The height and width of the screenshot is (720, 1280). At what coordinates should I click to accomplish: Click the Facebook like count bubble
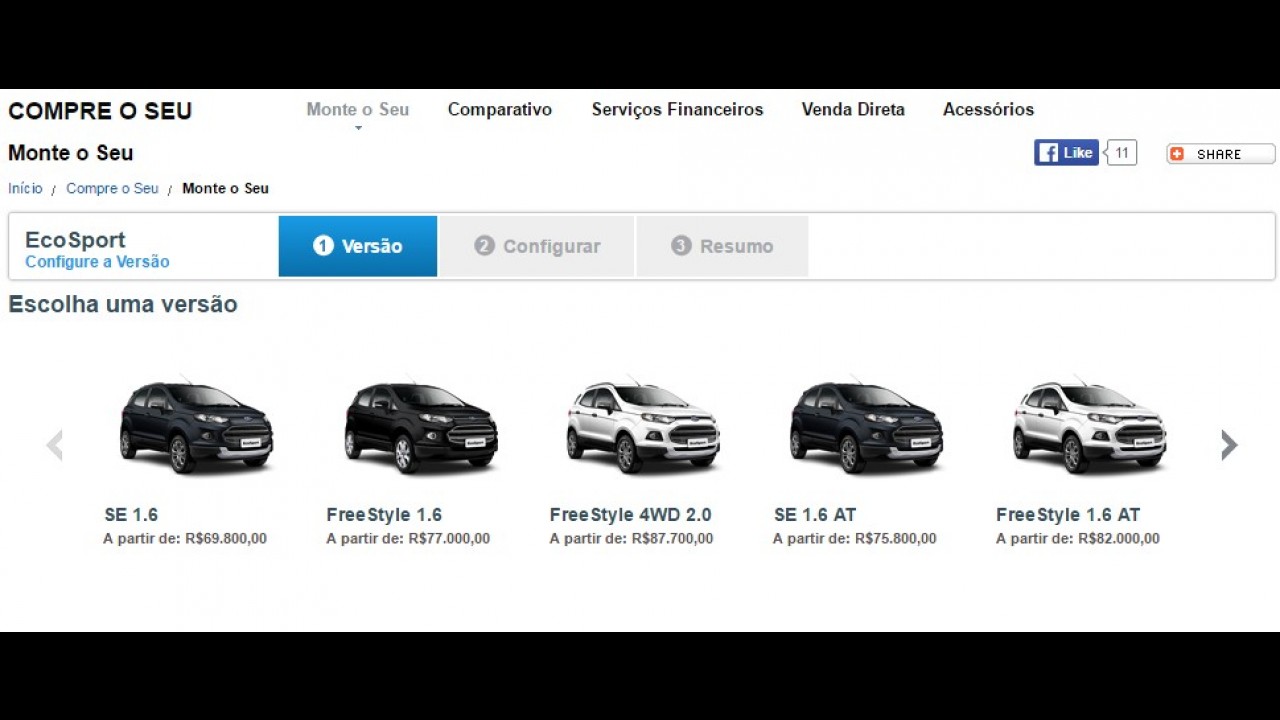point(1122,153)
